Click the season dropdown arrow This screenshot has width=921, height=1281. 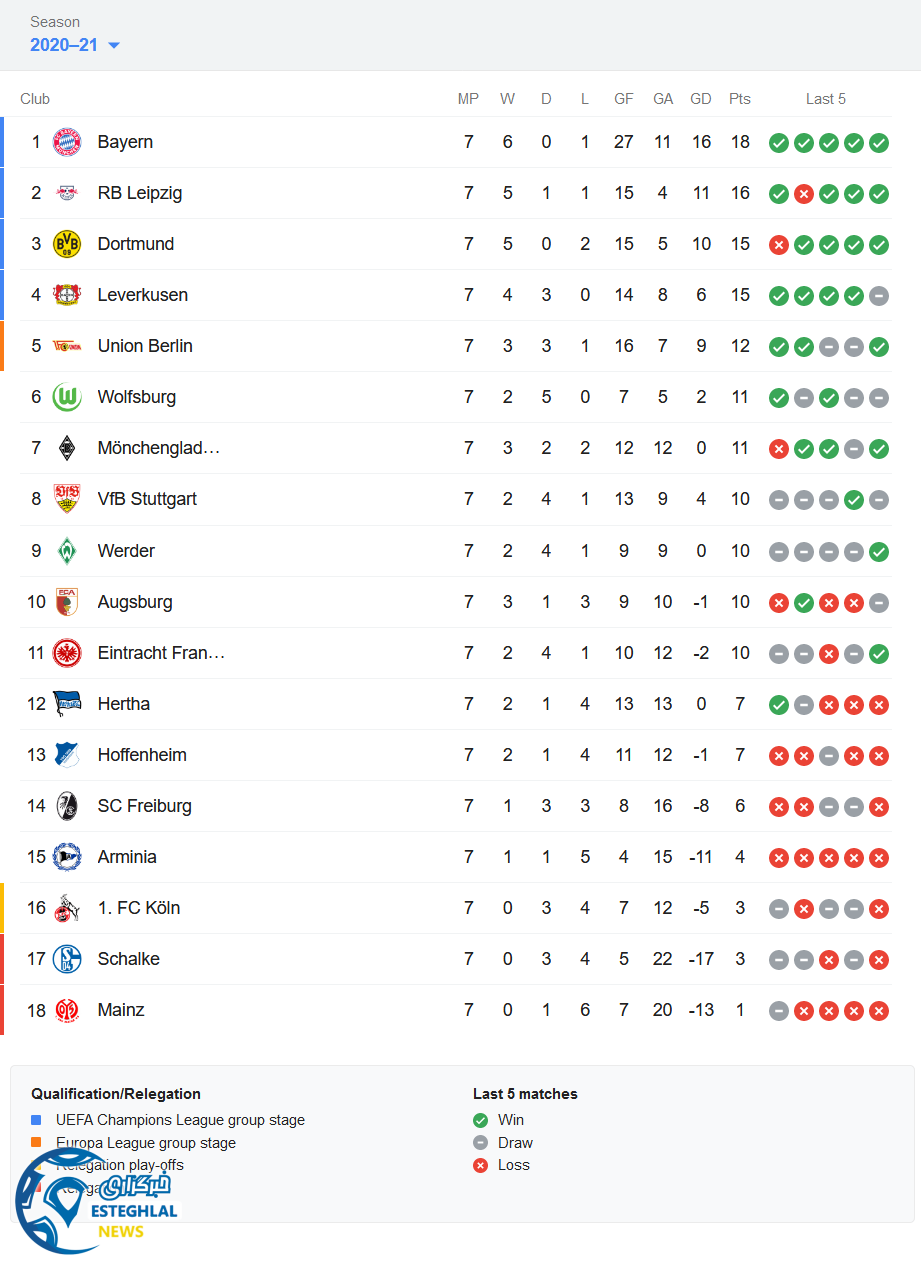tap(114, 45)
